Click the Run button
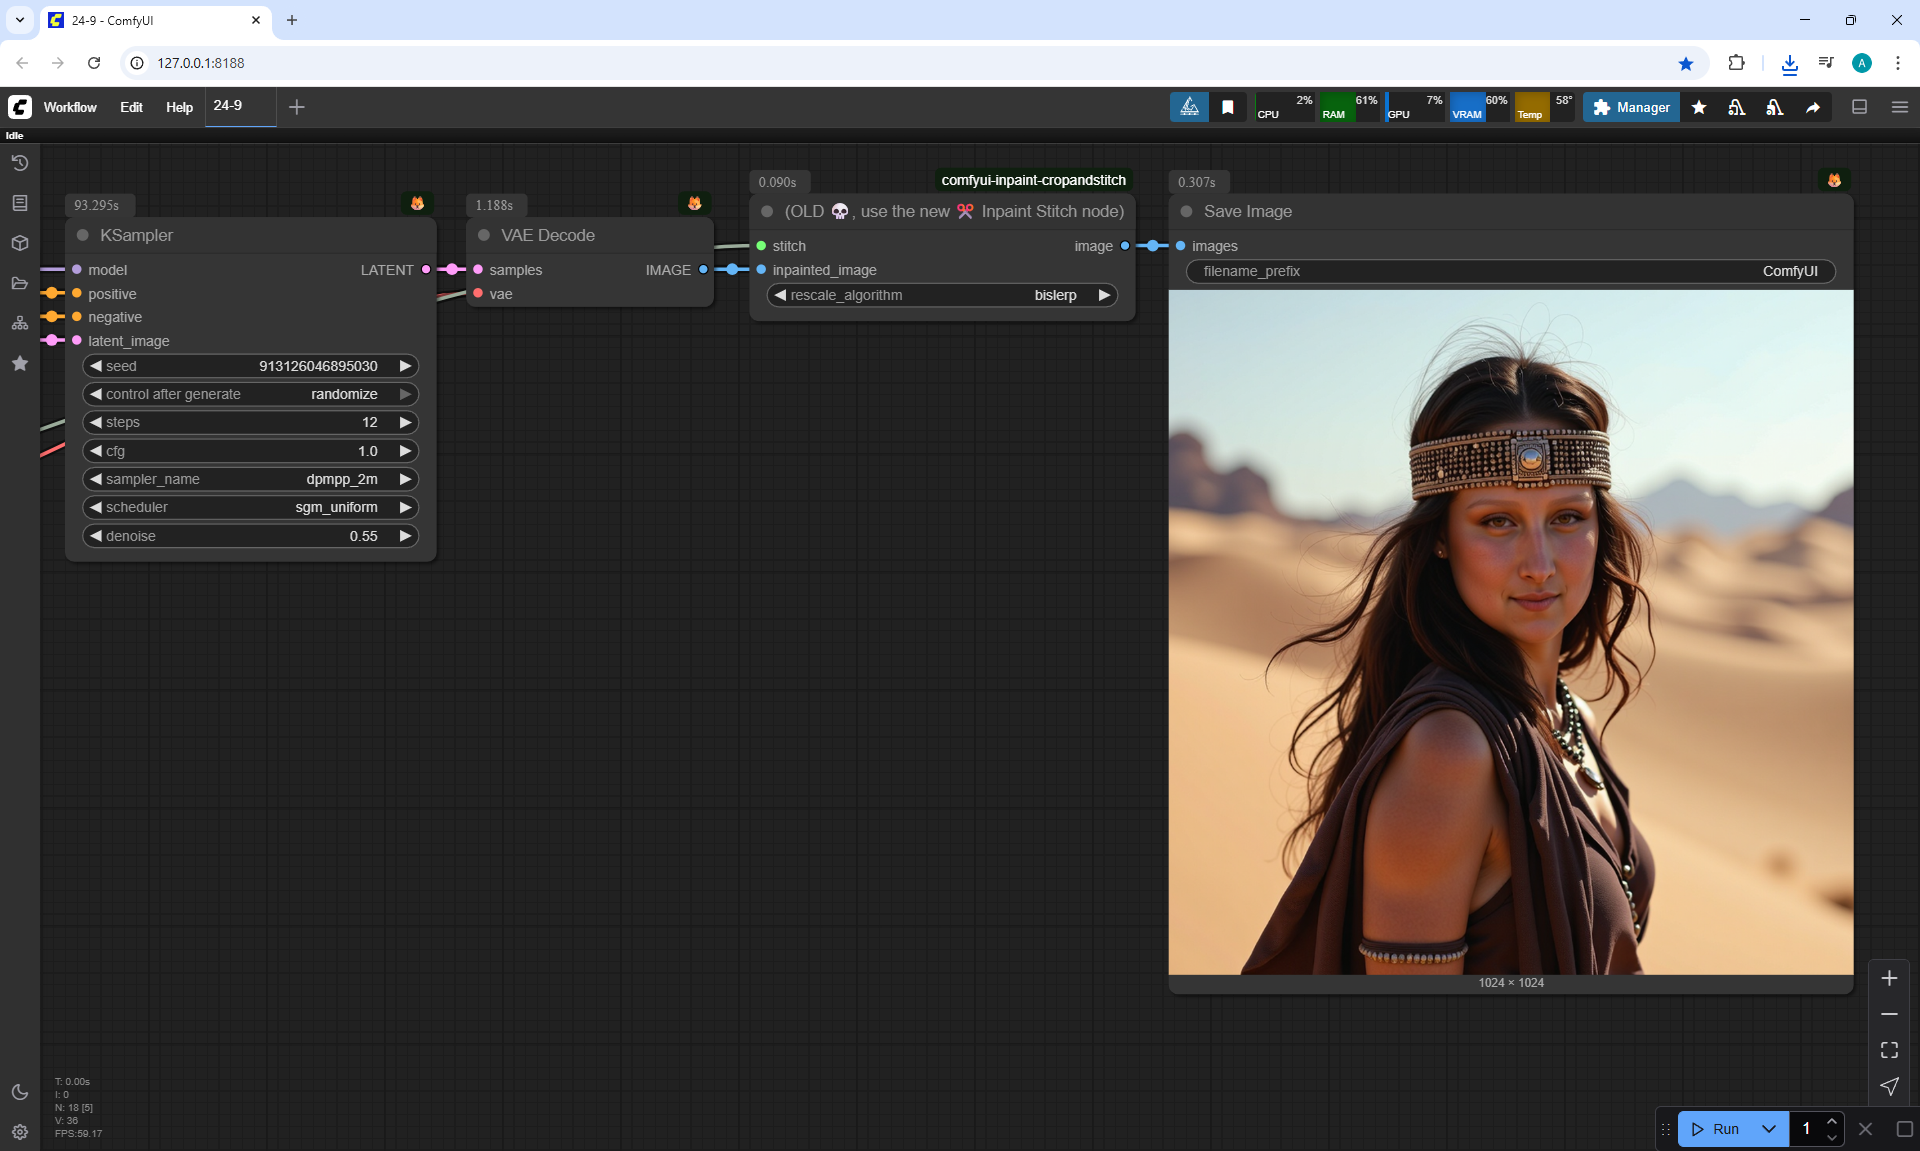 (x=1717, y=1129)
